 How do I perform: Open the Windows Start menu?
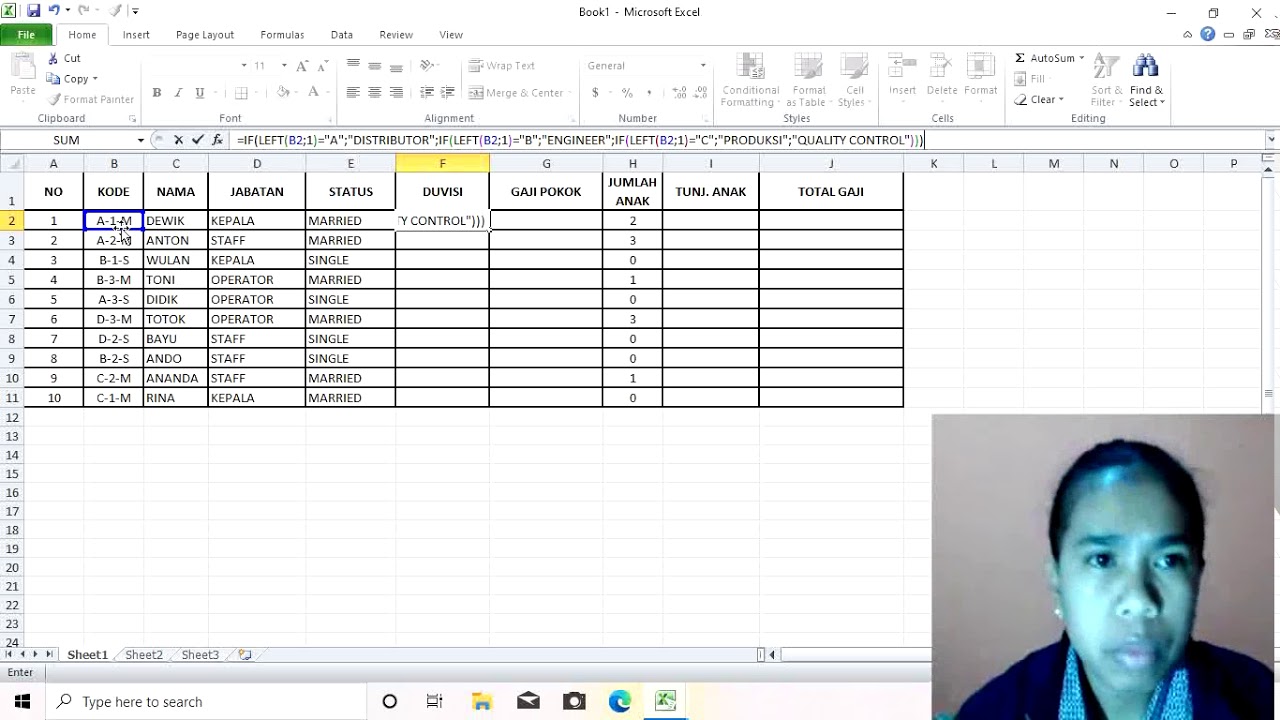click(x=23, y=702)
